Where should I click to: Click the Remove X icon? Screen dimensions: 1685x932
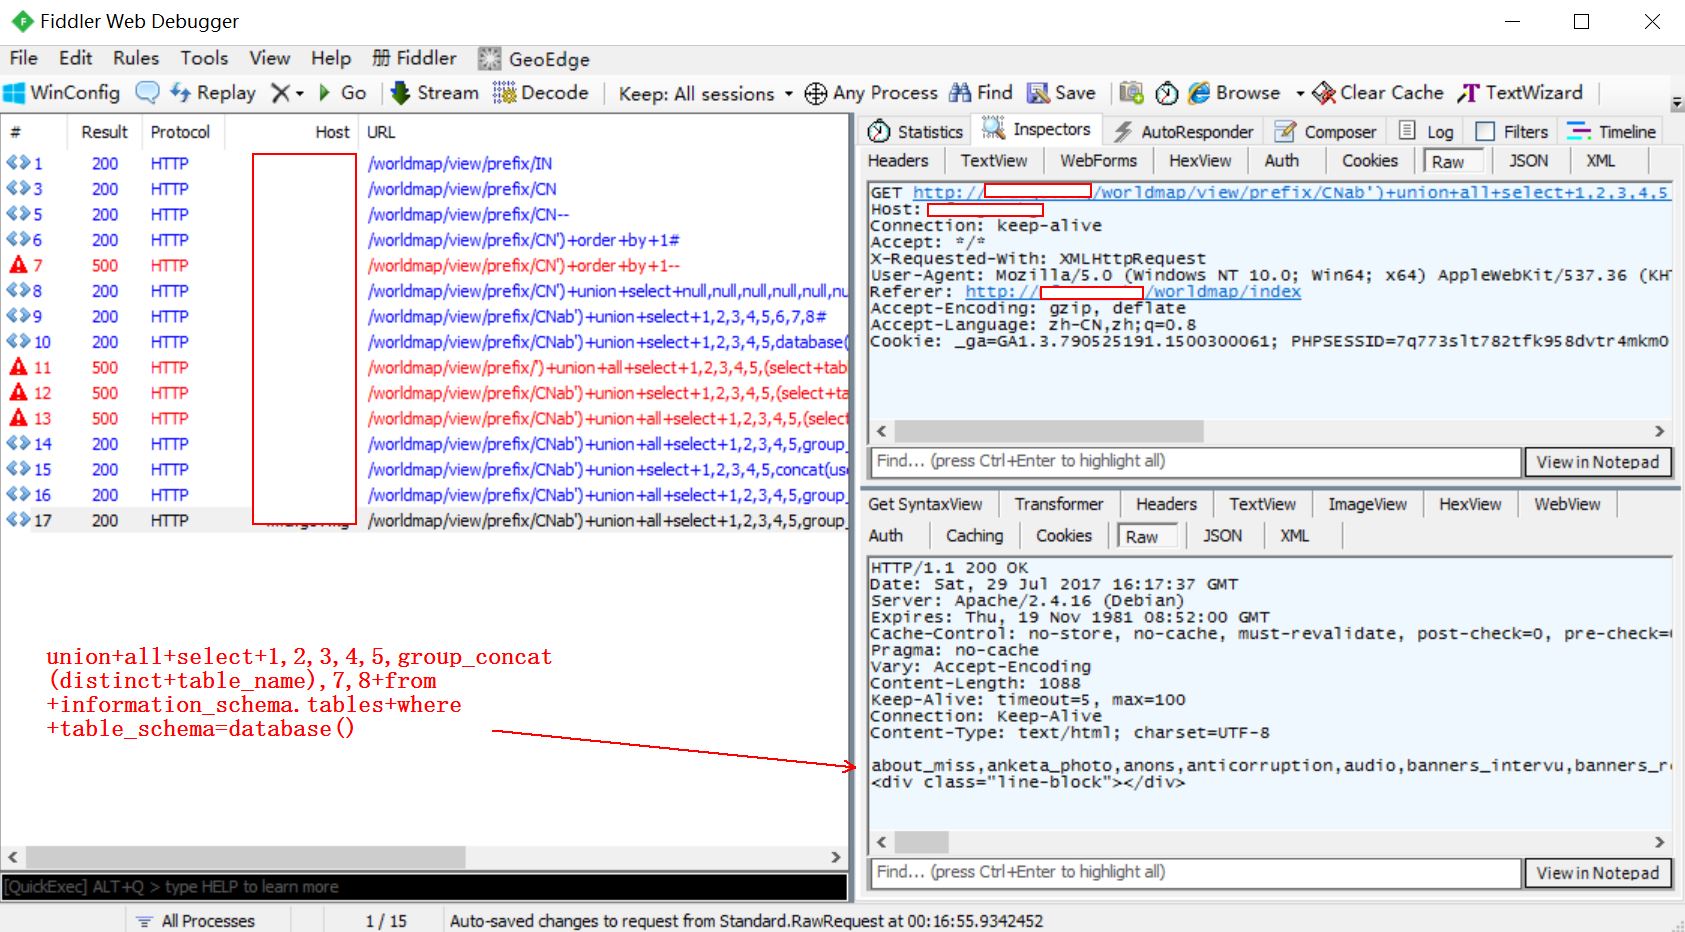tap(281, 93)
